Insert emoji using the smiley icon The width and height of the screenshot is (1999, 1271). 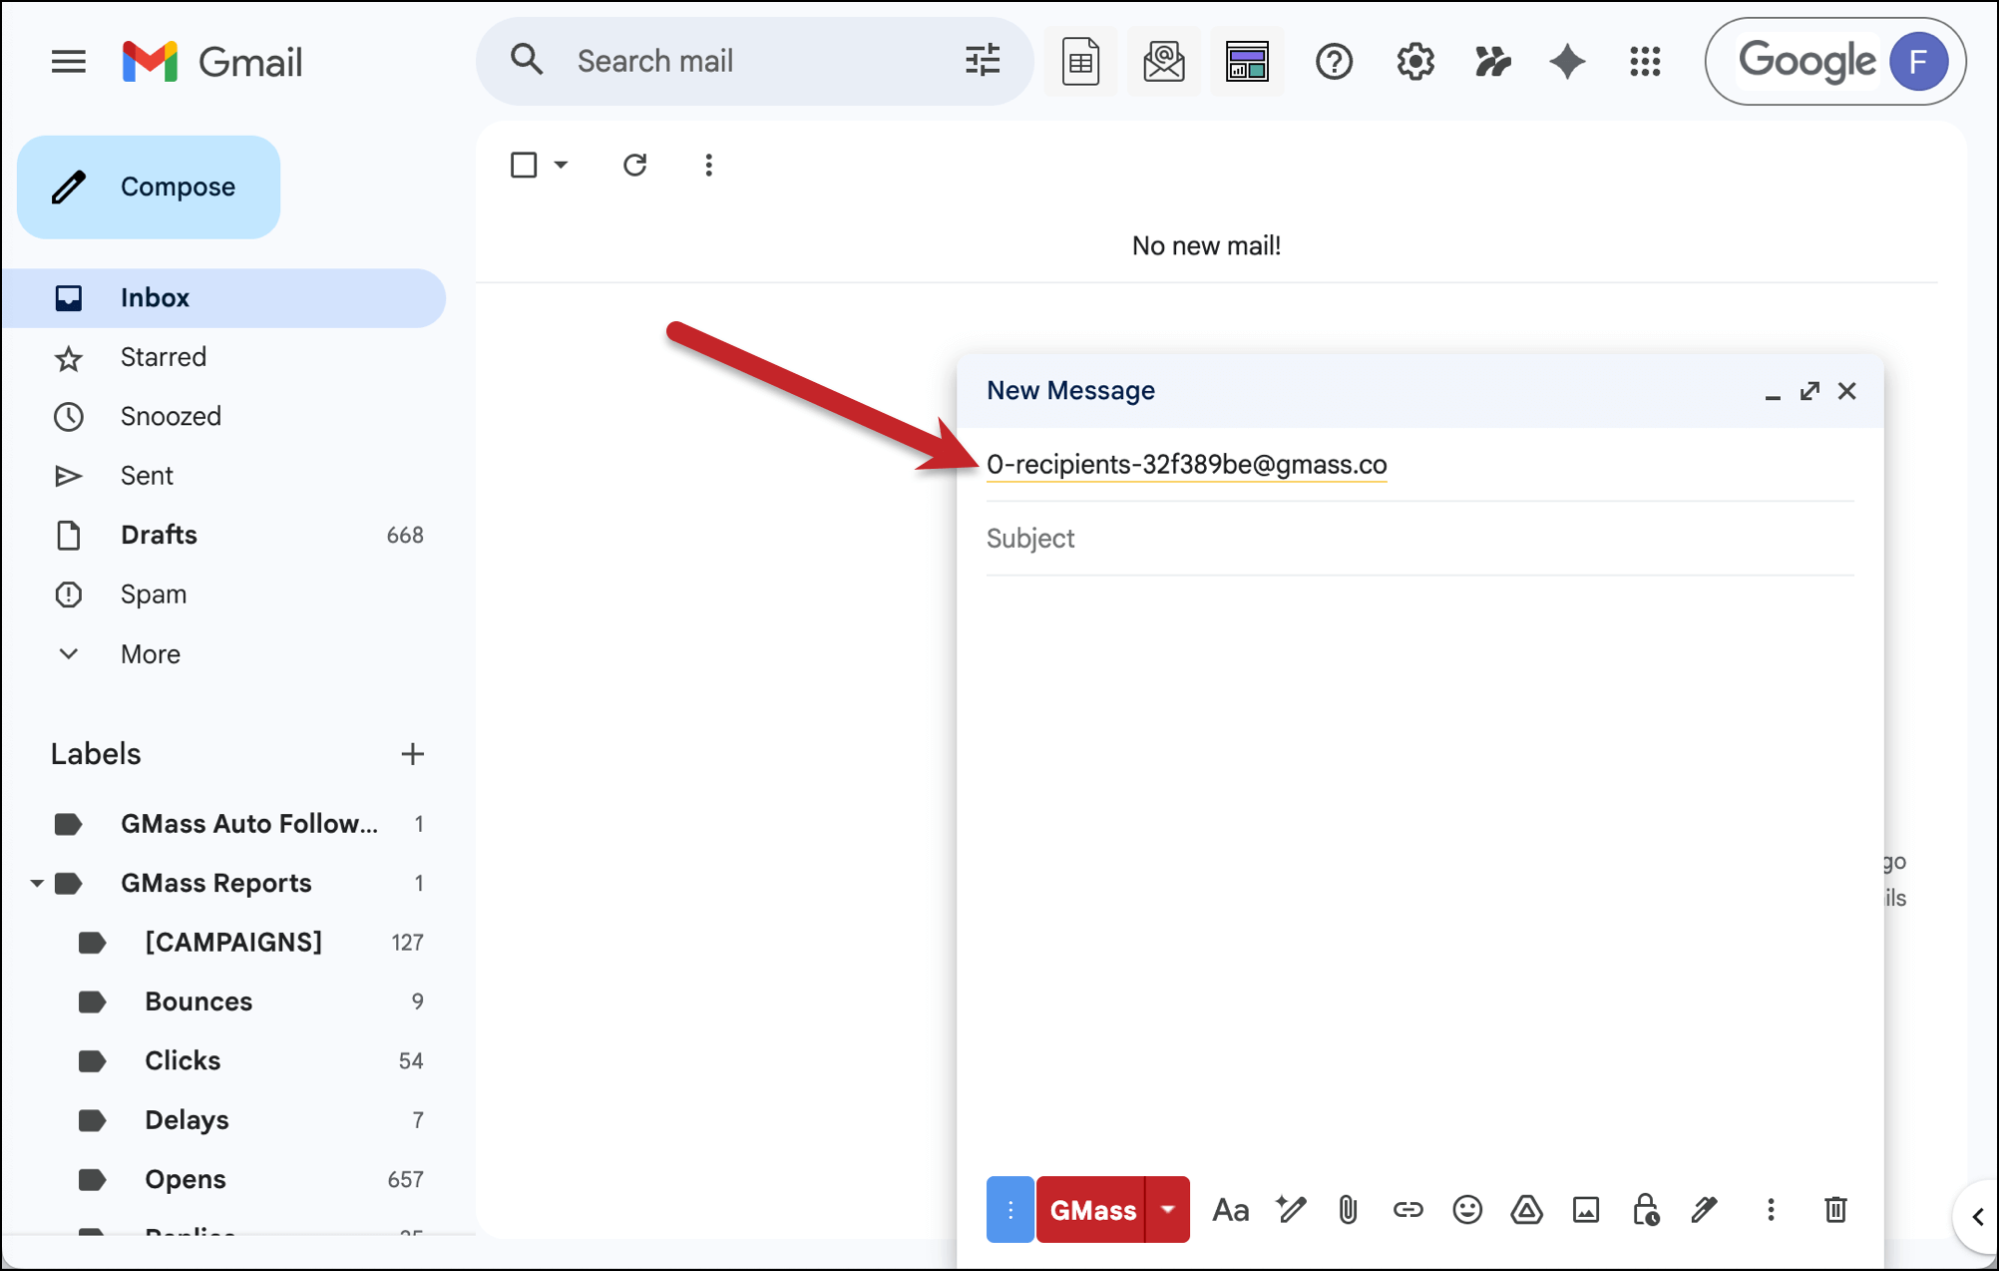click(1467, 1210)
